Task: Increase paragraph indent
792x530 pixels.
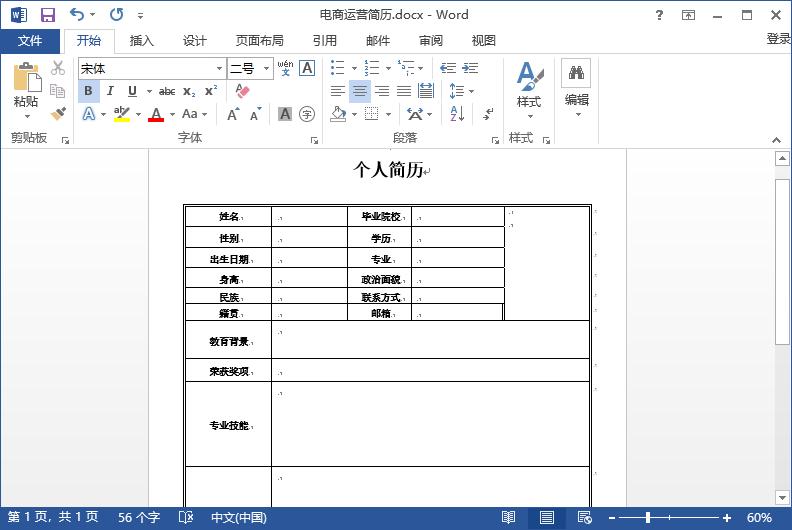Action: 470,68
